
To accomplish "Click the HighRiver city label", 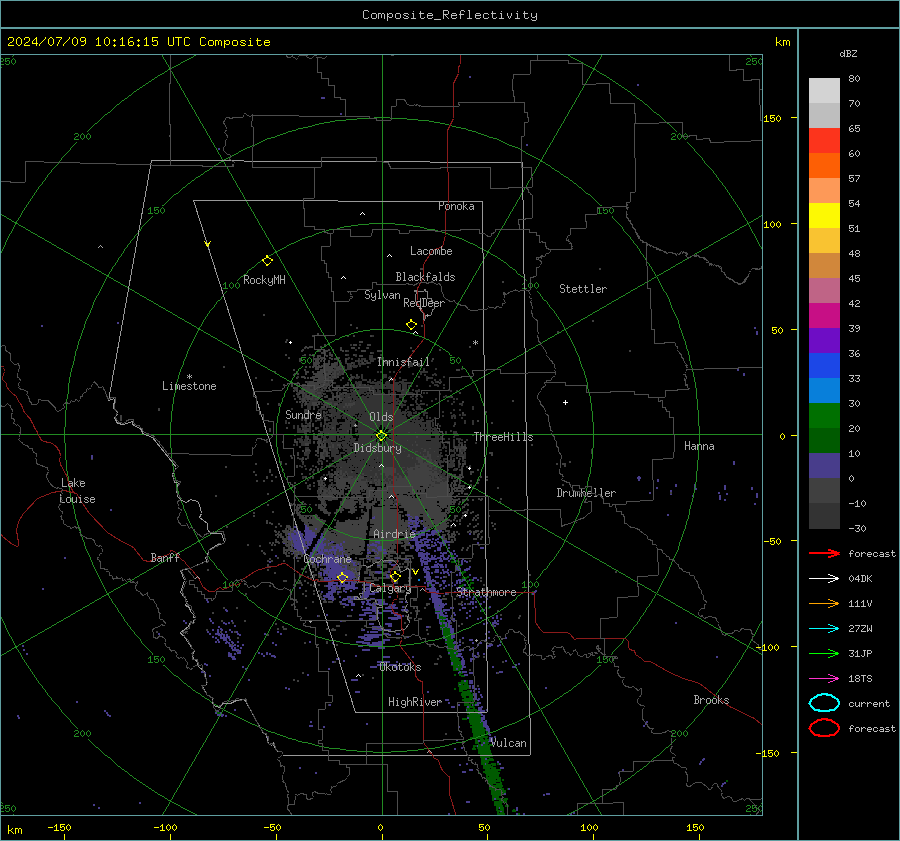I will [x=415, y=702].
